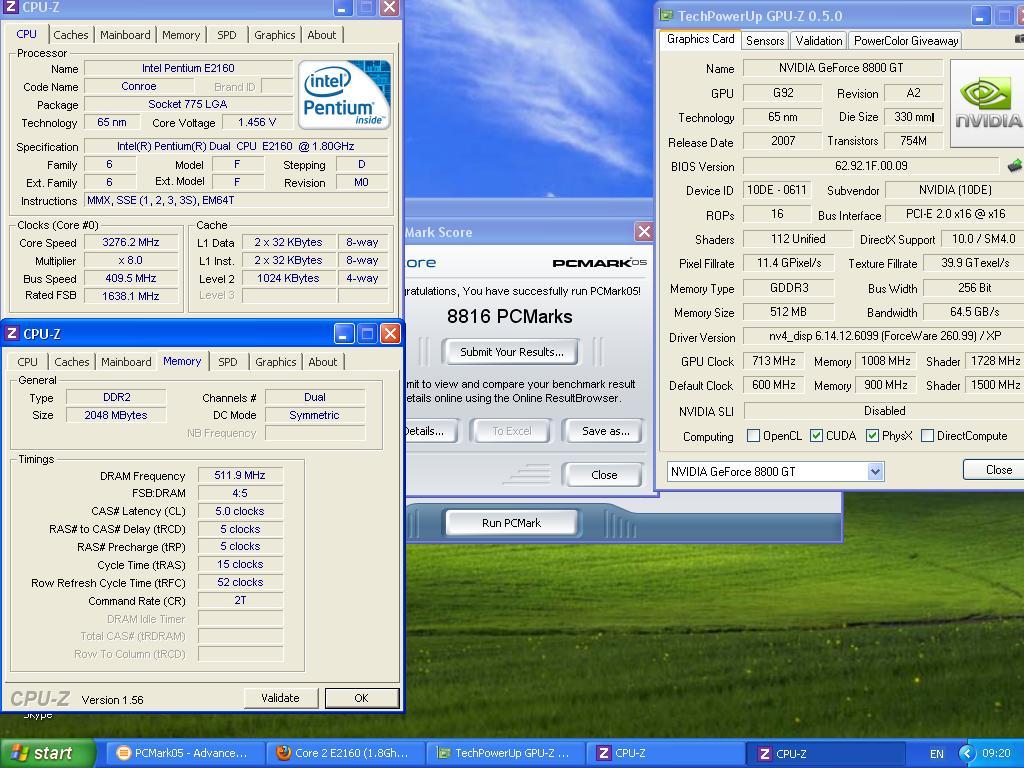Click DRAM Frequency value 511.9 MHz

pos(240,475)
